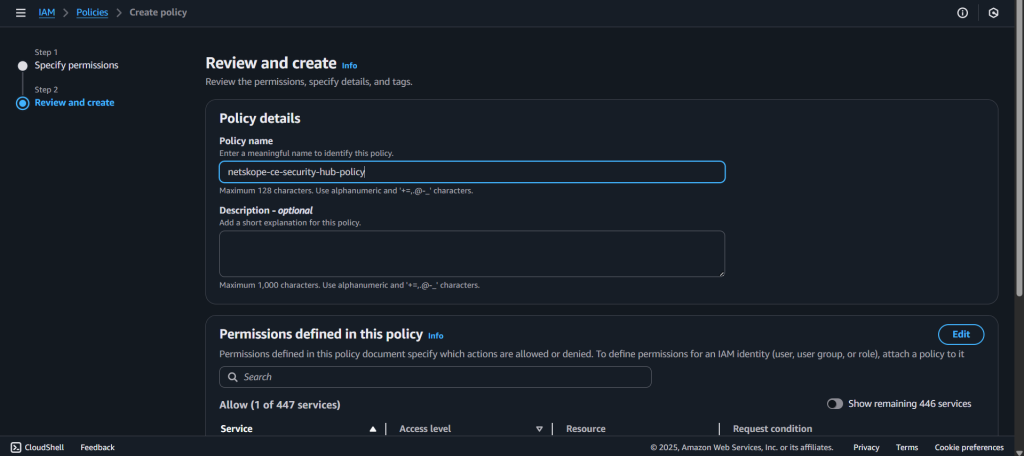The width and height of the screenshot is (1024, 456).
Task: Open the hamburger navigation menu
Action: tap(21, 12)
